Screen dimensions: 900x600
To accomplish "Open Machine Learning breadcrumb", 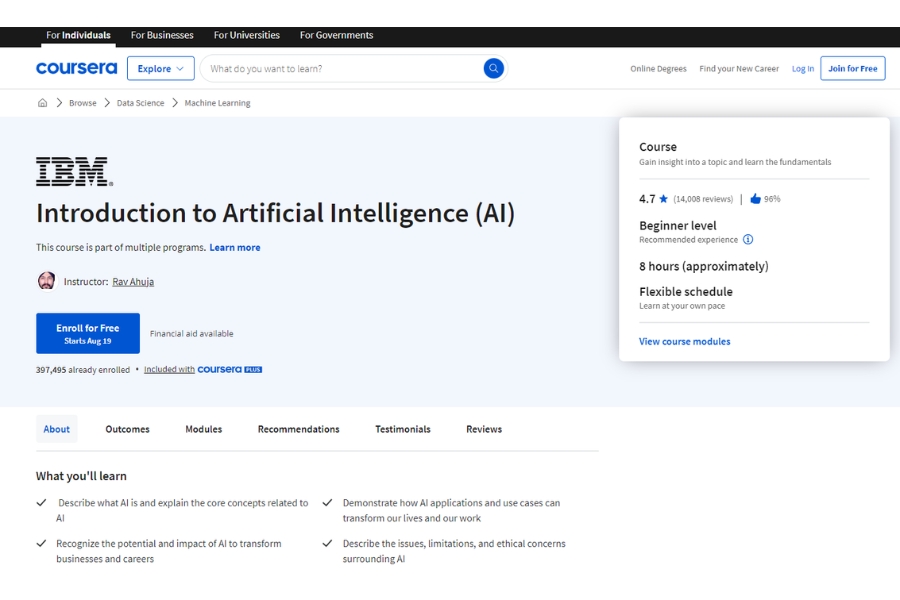I will (x=218, y=103).
